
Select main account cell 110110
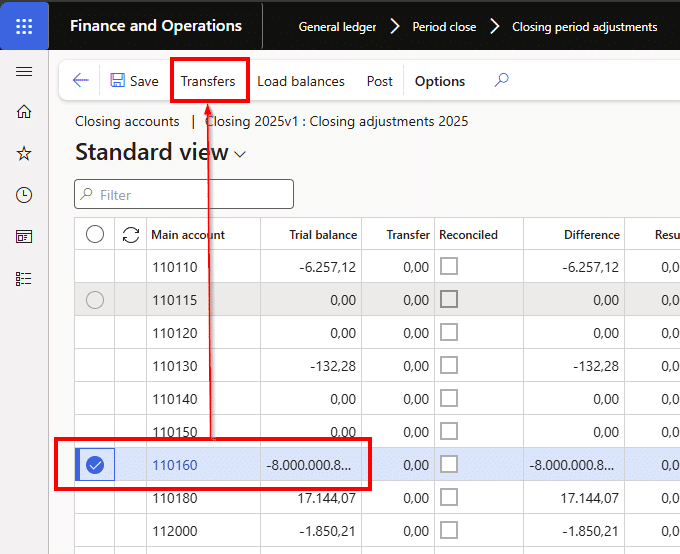(175, 267)
